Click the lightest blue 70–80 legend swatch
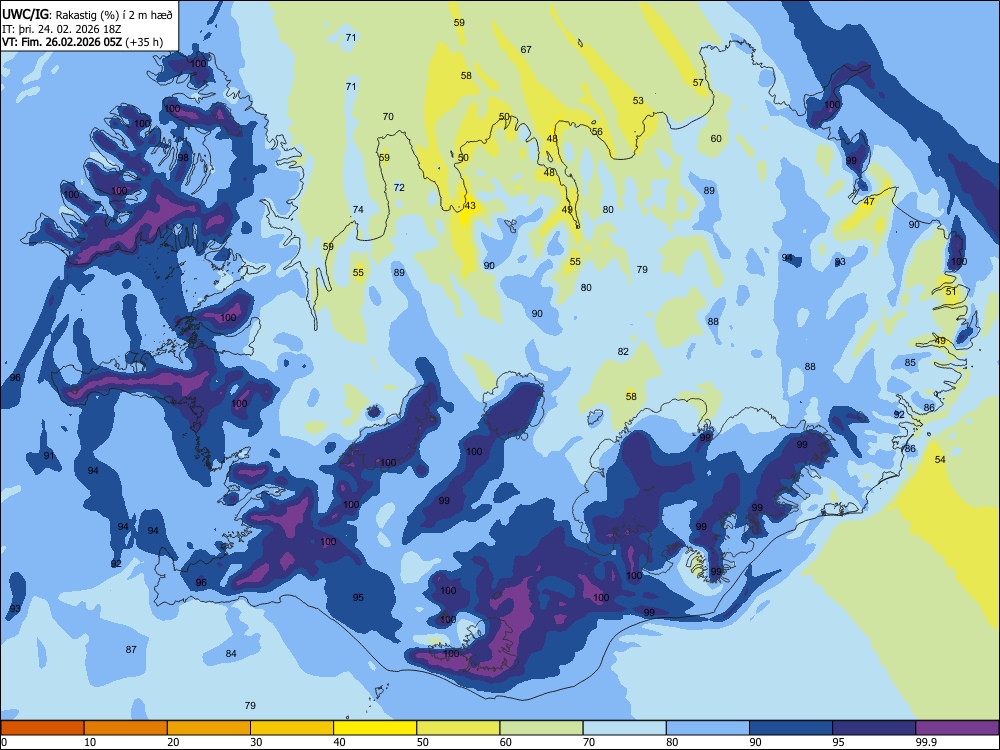The width and height of the screenshot is (1000, 750). 624,728
